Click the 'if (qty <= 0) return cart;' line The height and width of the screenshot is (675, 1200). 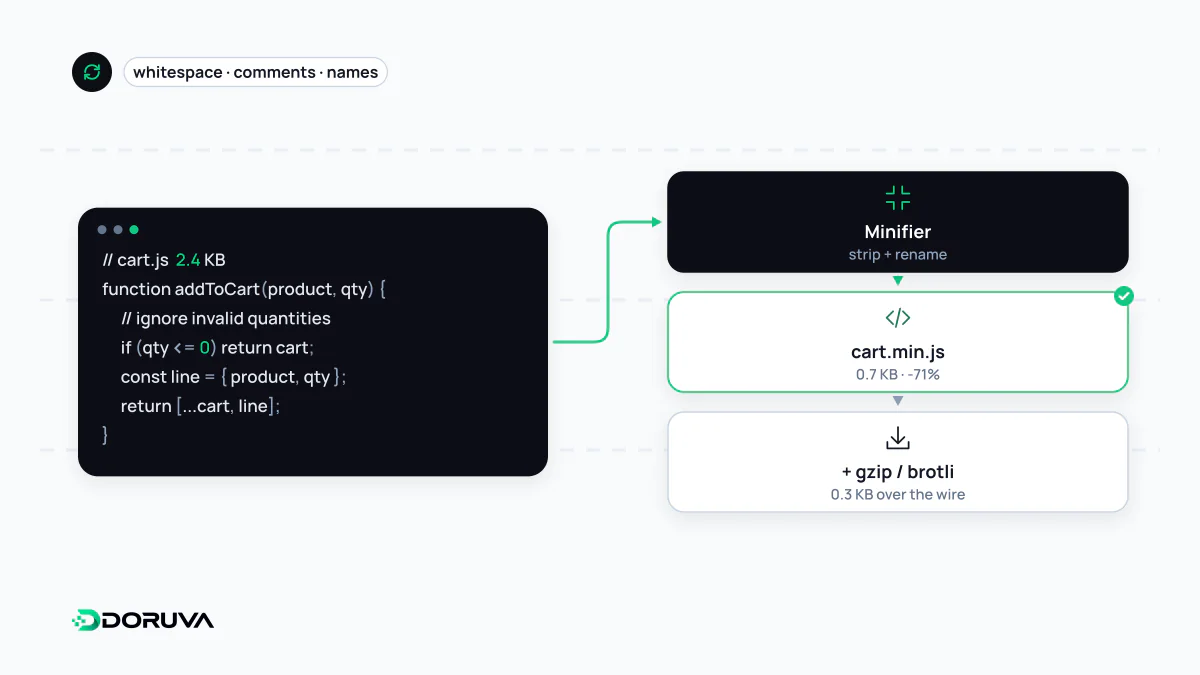pyautogui.click(x=217, y=347)
